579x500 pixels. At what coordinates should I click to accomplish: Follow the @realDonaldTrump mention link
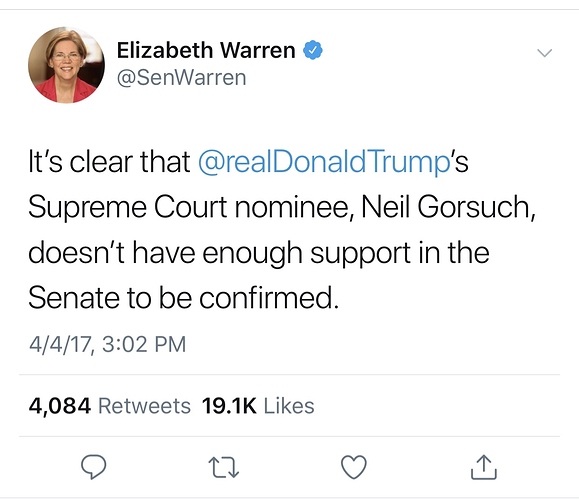pos(324,162)
